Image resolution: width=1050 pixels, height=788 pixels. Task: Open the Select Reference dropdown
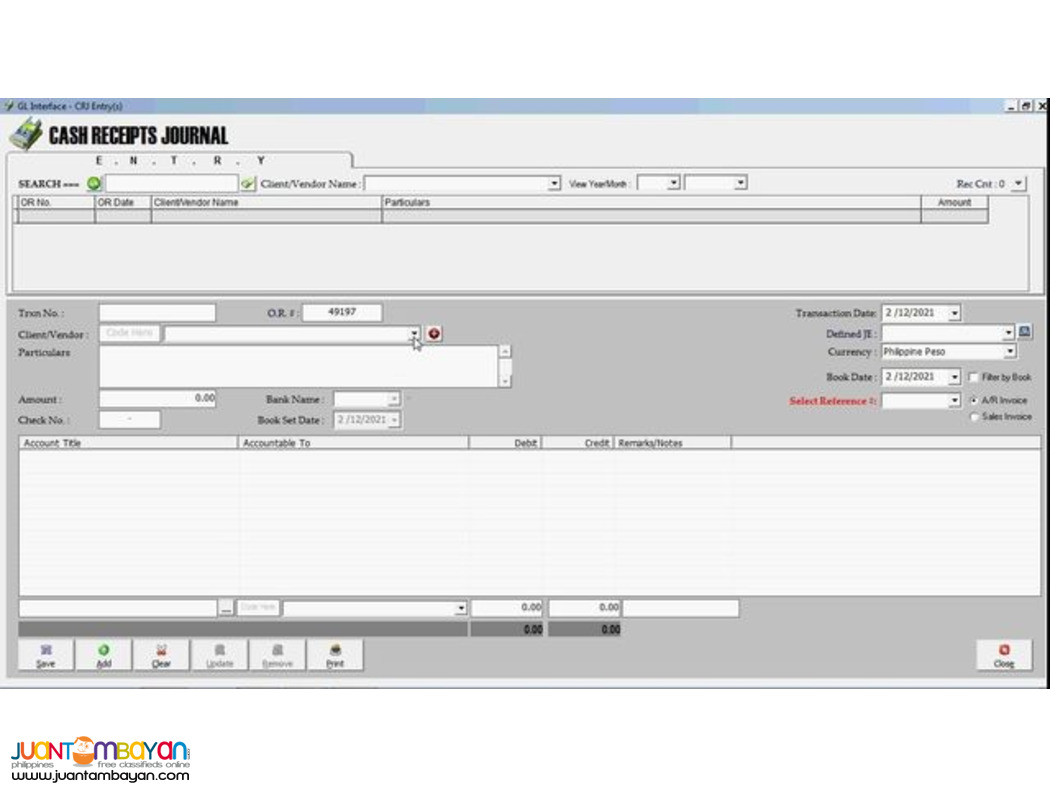(954, 400)
